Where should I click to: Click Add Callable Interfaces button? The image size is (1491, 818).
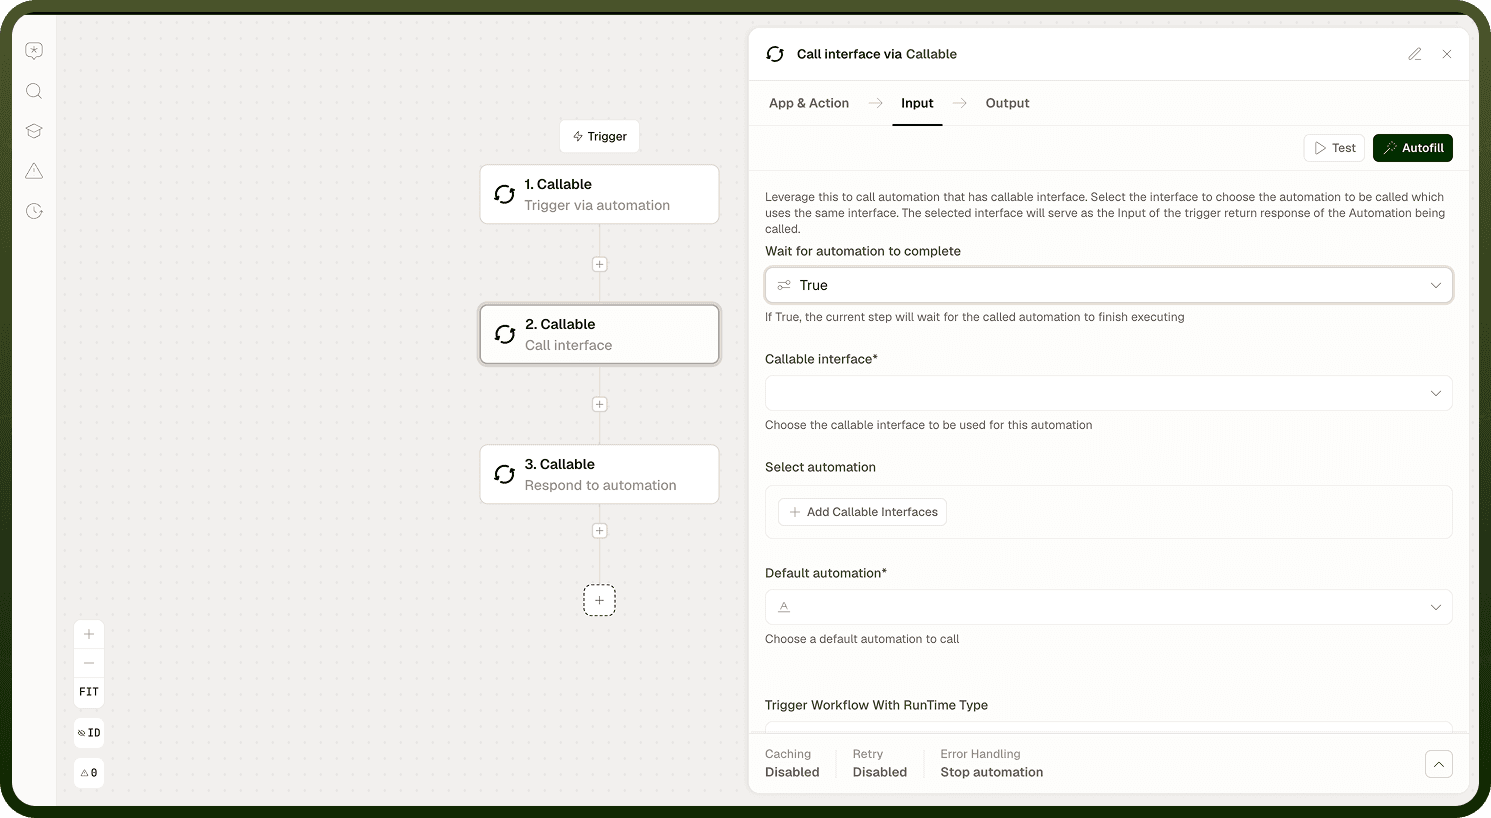tap(863, 512)
